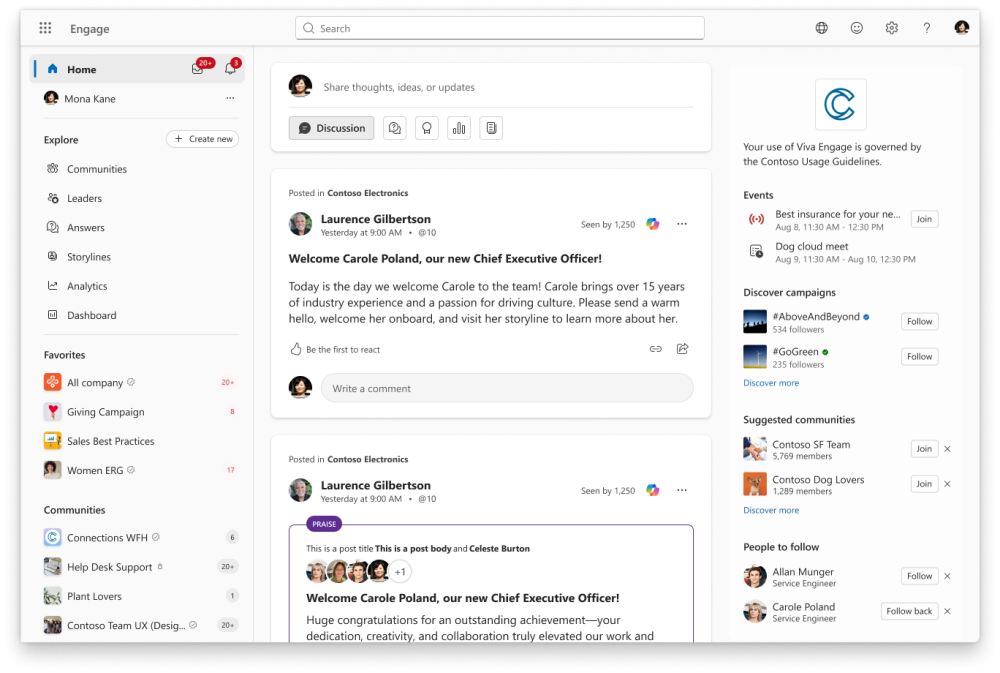Dismiss Allan Munger follow suggestion
This screenshot has height=673, width=1000.
pos(948,576)
